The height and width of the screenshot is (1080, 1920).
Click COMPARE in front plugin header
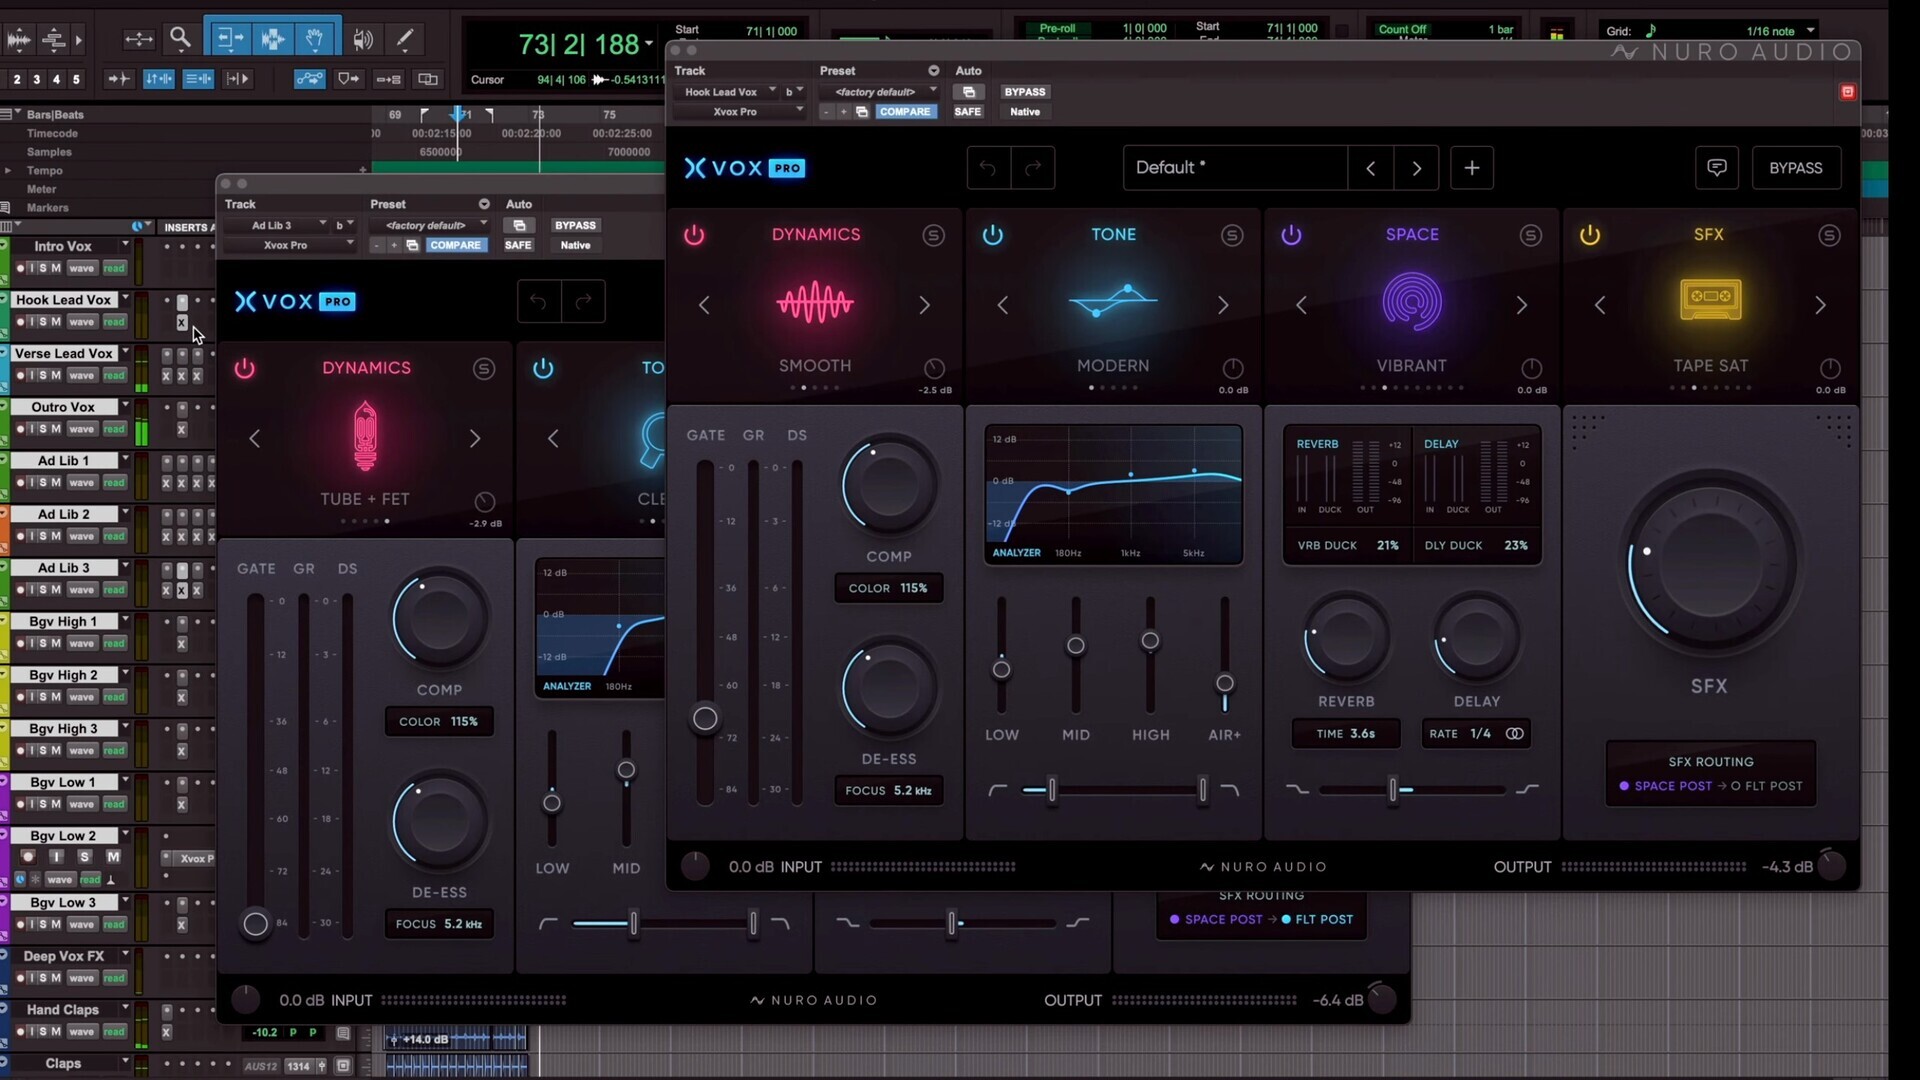(905, 112)
